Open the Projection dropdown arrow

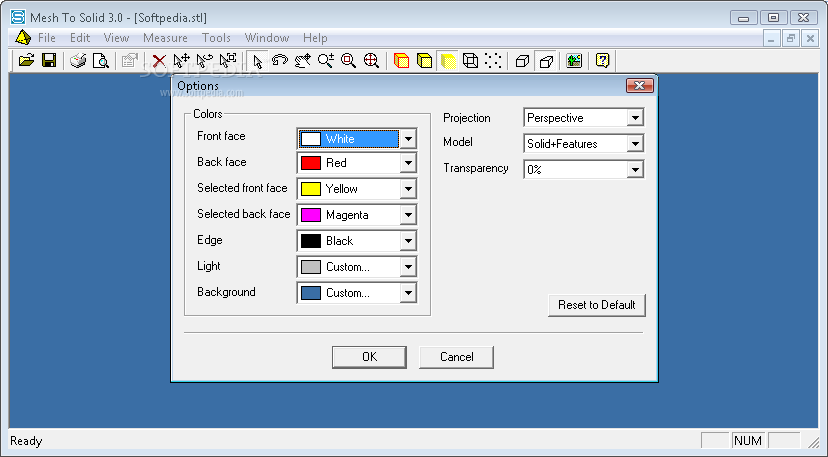tap(635, 117)
